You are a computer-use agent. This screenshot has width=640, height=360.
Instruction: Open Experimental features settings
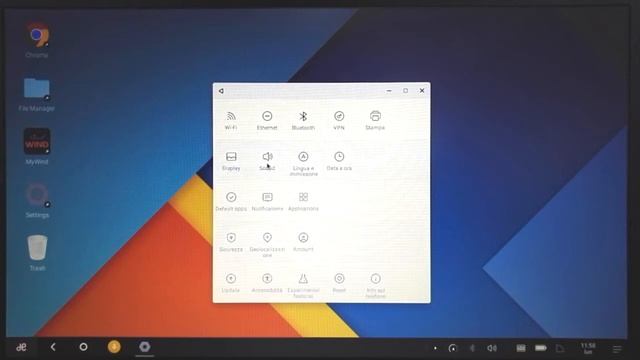point(303,285)
